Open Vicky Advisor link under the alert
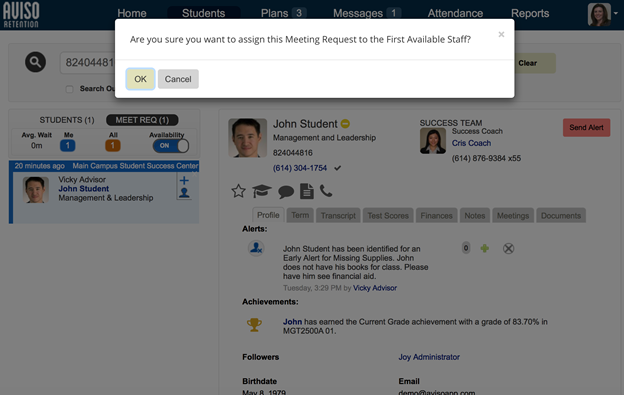Screen dimensions: 624x395 click(x=375, y=288)
